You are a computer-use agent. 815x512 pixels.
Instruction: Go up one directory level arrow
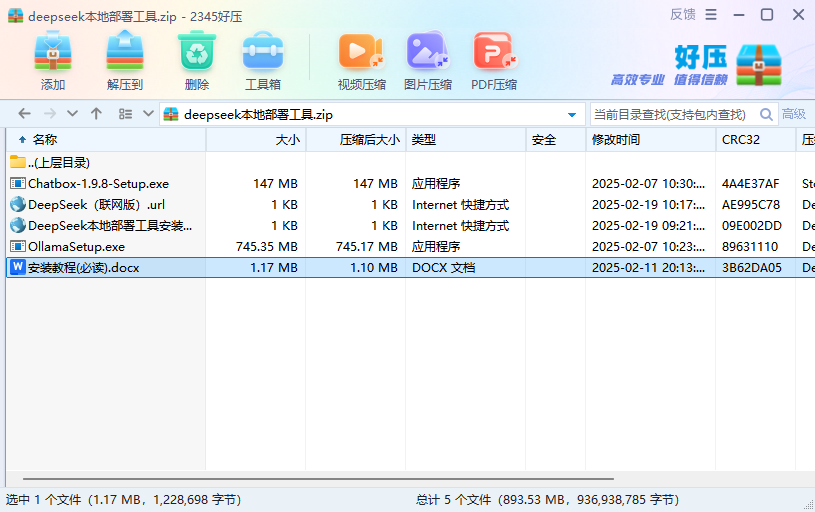tap(96, 114)
